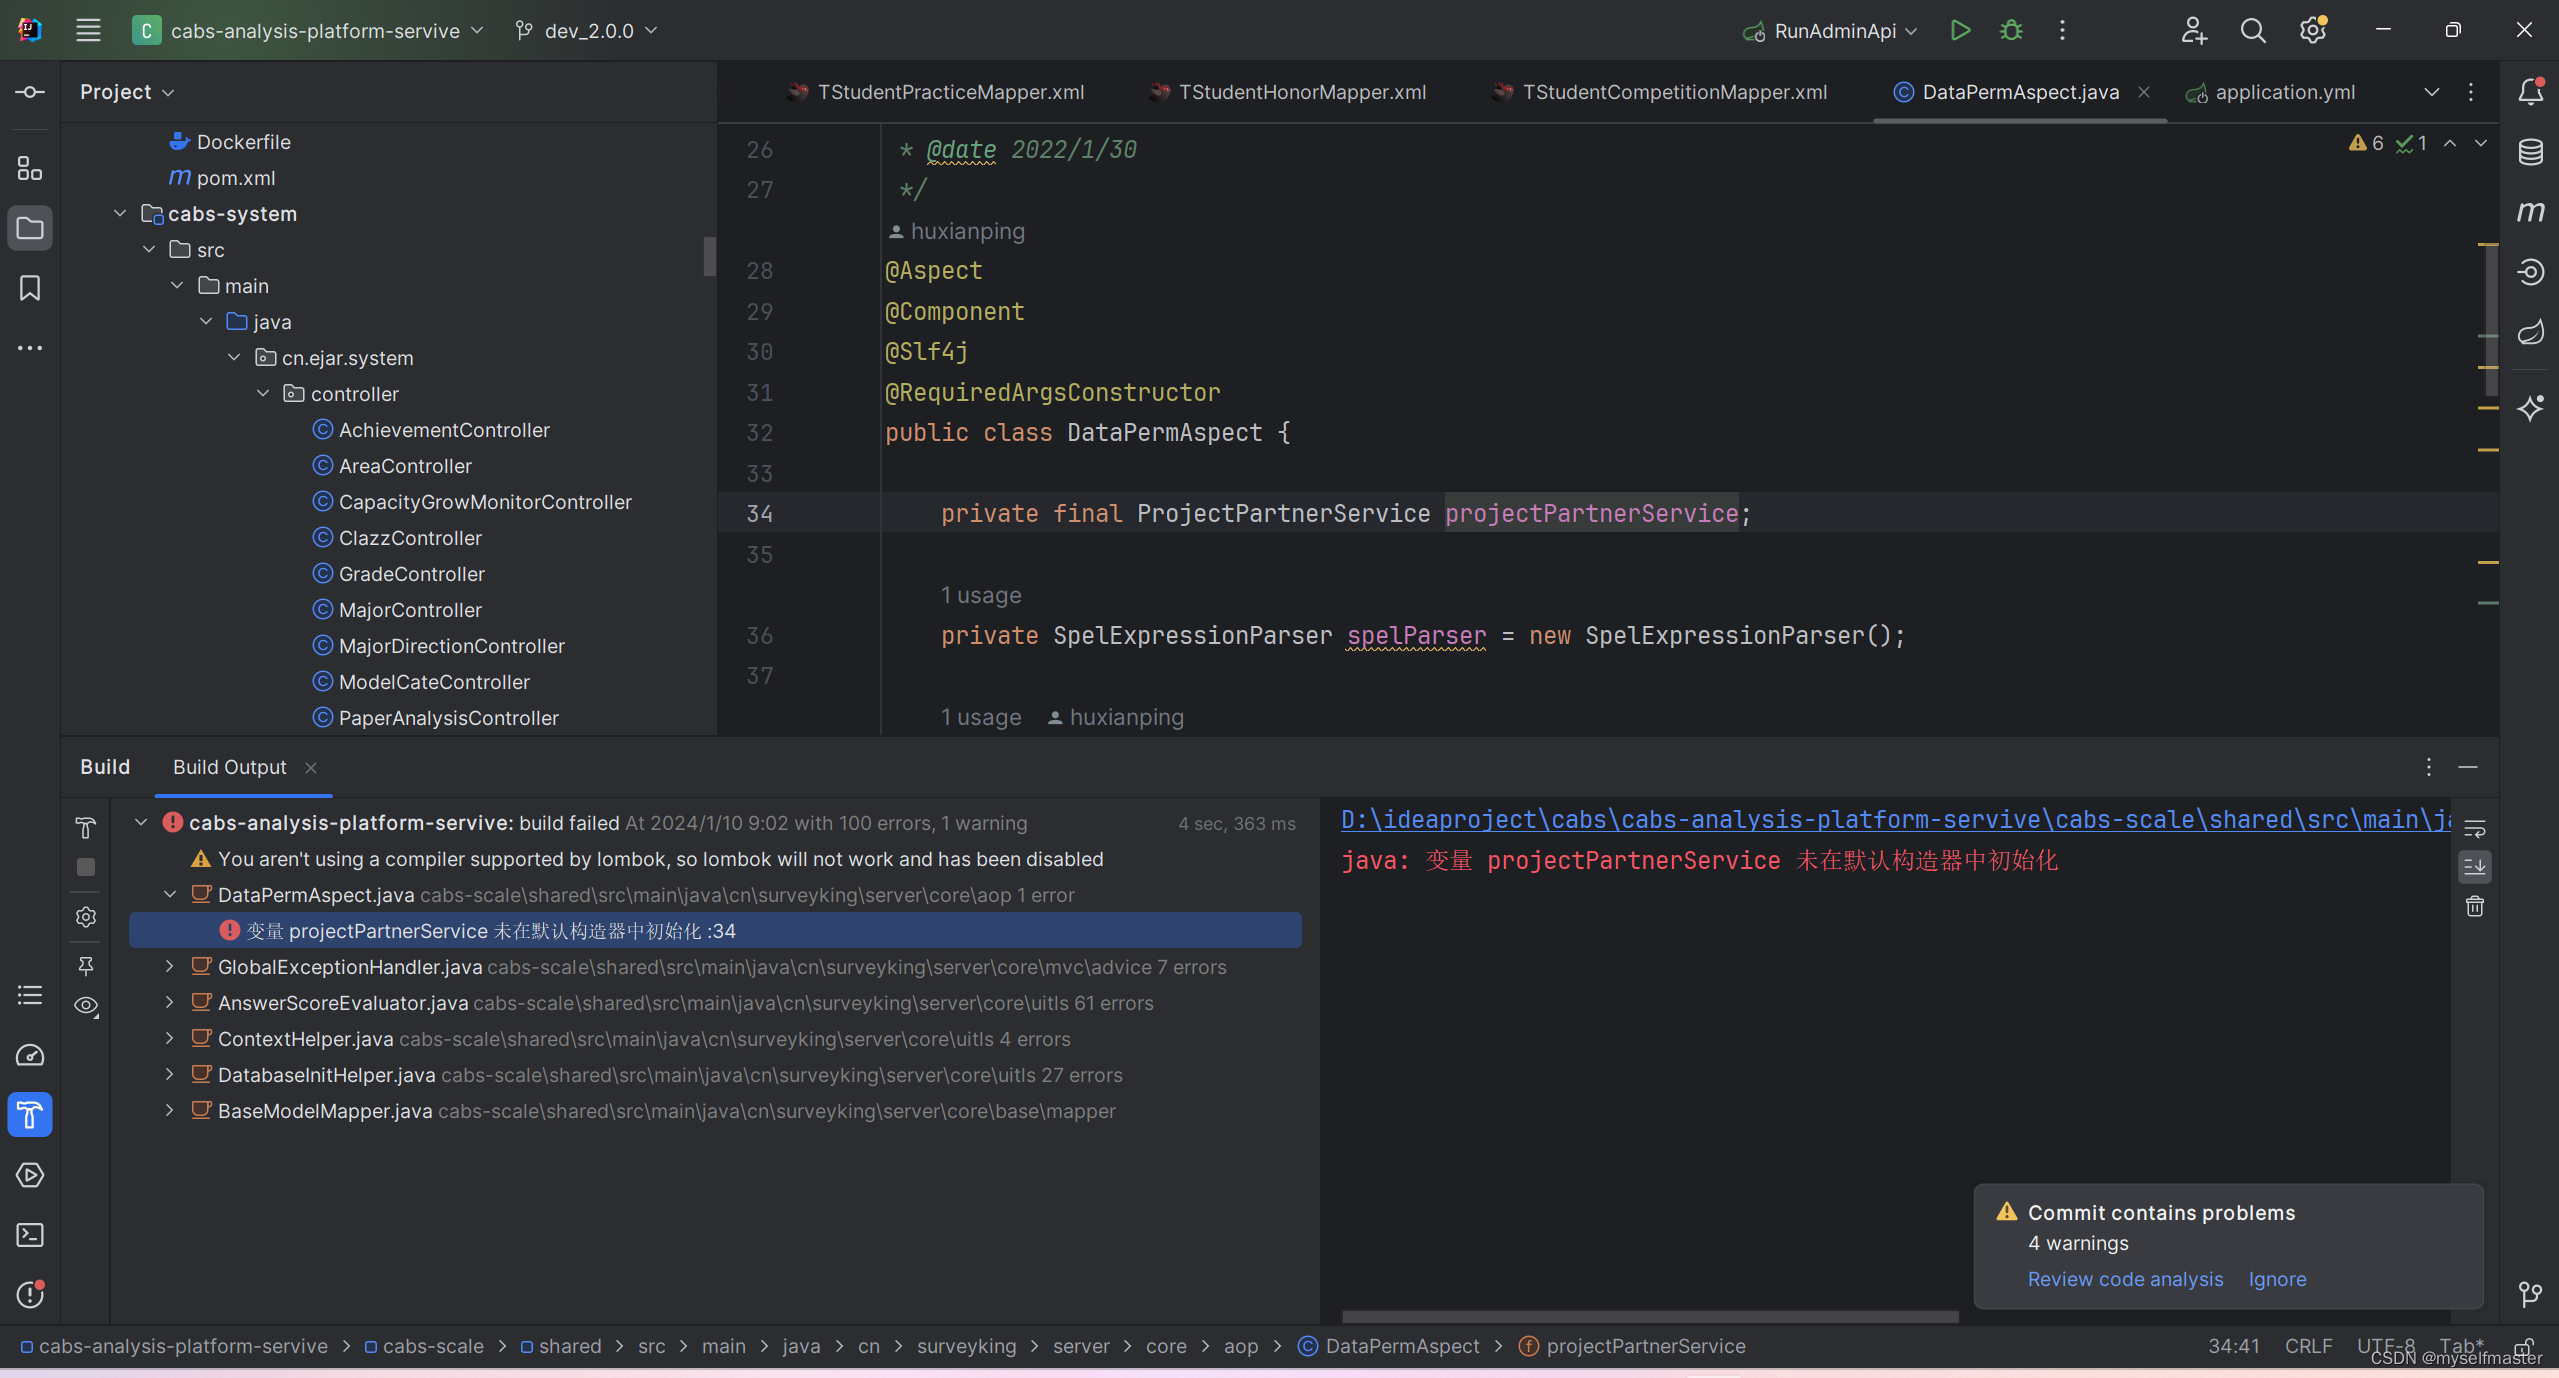This screenshot has height=1378, width=2559.
Task: Click the editor vertical scrollbar
Action: click(x=2490, y=320)
